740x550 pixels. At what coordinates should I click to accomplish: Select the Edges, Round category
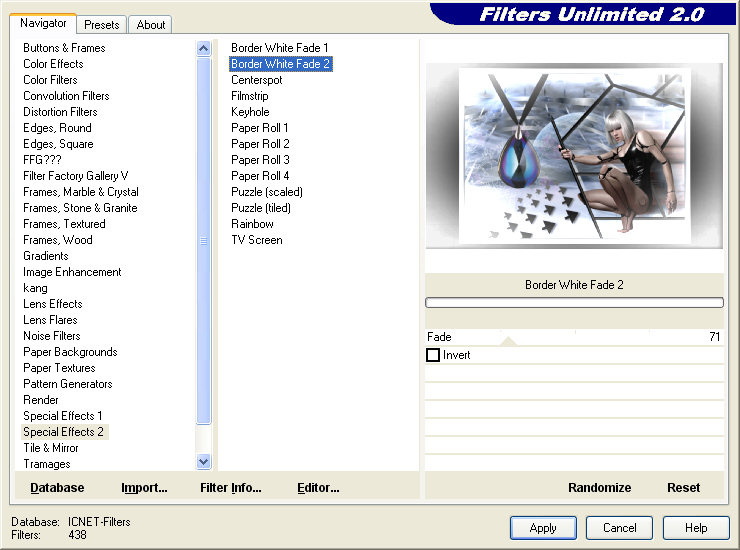57,128
